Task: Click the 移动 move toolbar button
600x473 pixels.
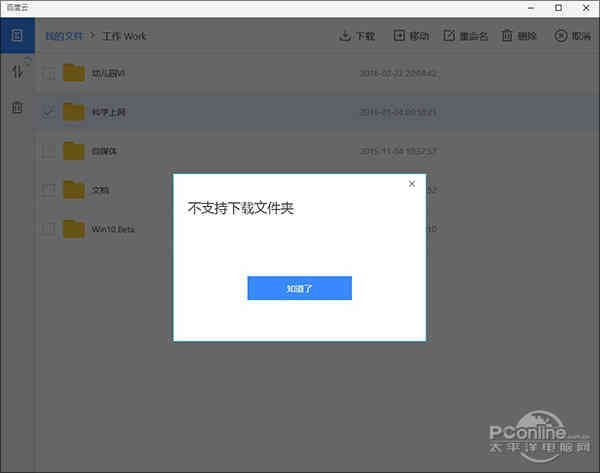Action: (x=411, y=36)
